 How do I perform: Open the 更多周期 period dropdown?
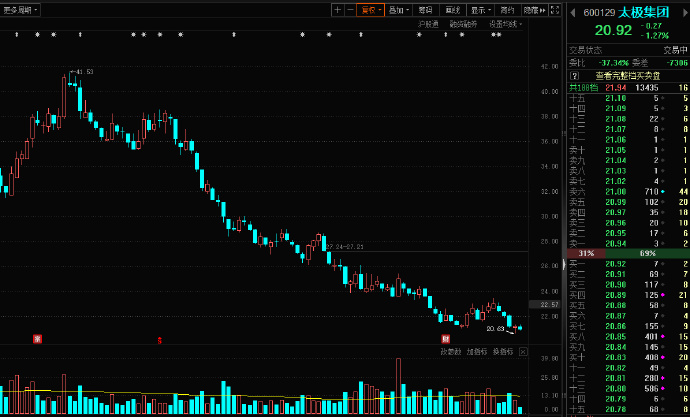(x=20, y=10)
